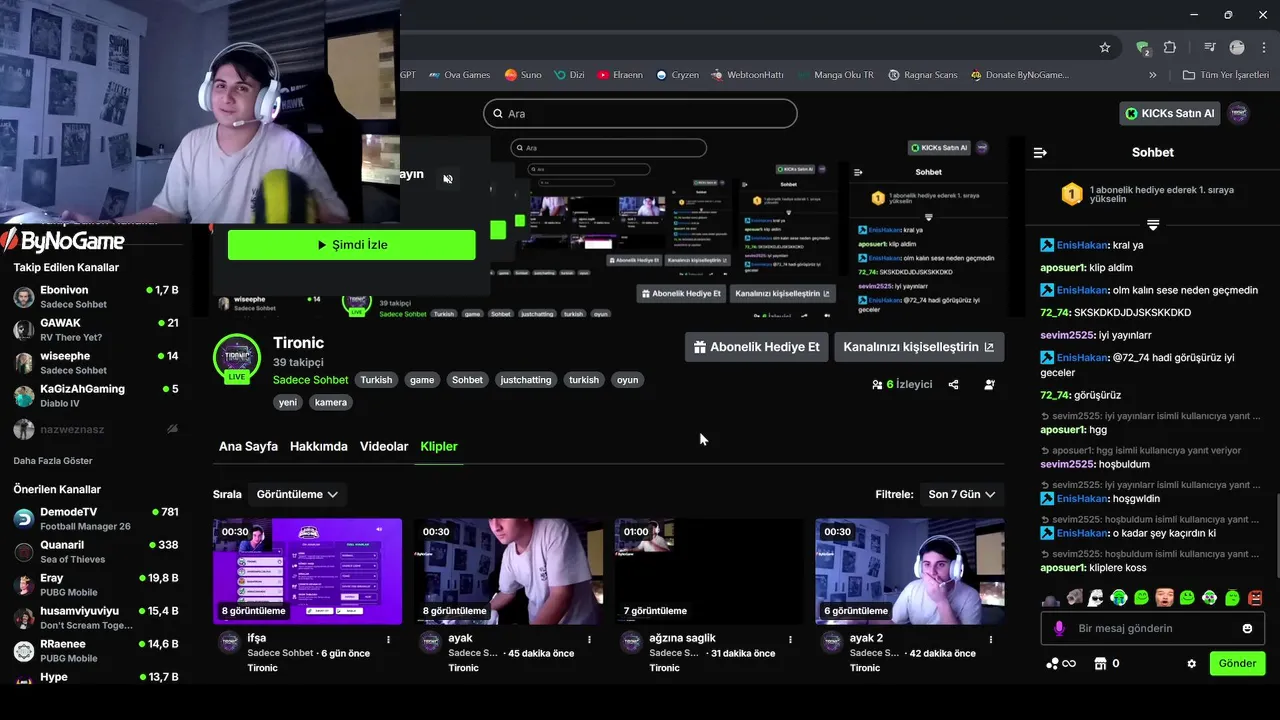The height and width of the screenshot is (720, 1280).
Task: Open GAWAK channel in sidebar
Action: pos(95,330)
